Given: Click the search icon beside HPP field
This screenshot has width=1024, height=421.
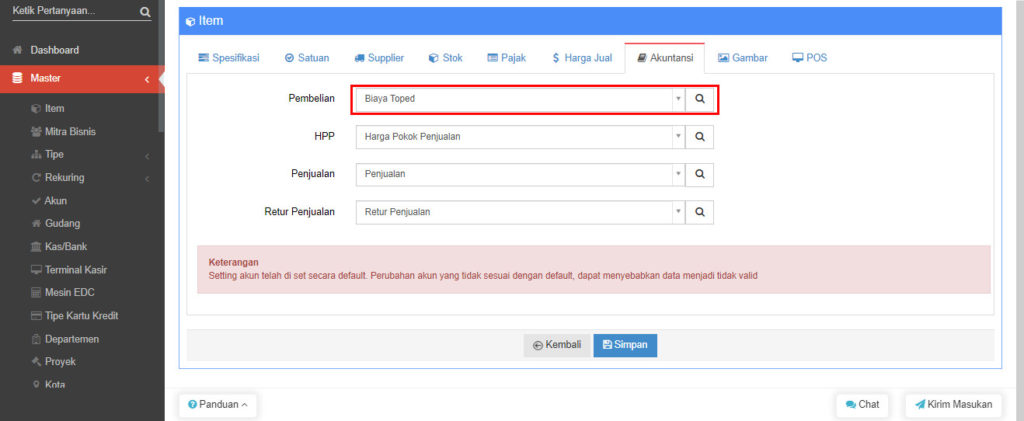Looking at the screenshot, I should [701, 136].
